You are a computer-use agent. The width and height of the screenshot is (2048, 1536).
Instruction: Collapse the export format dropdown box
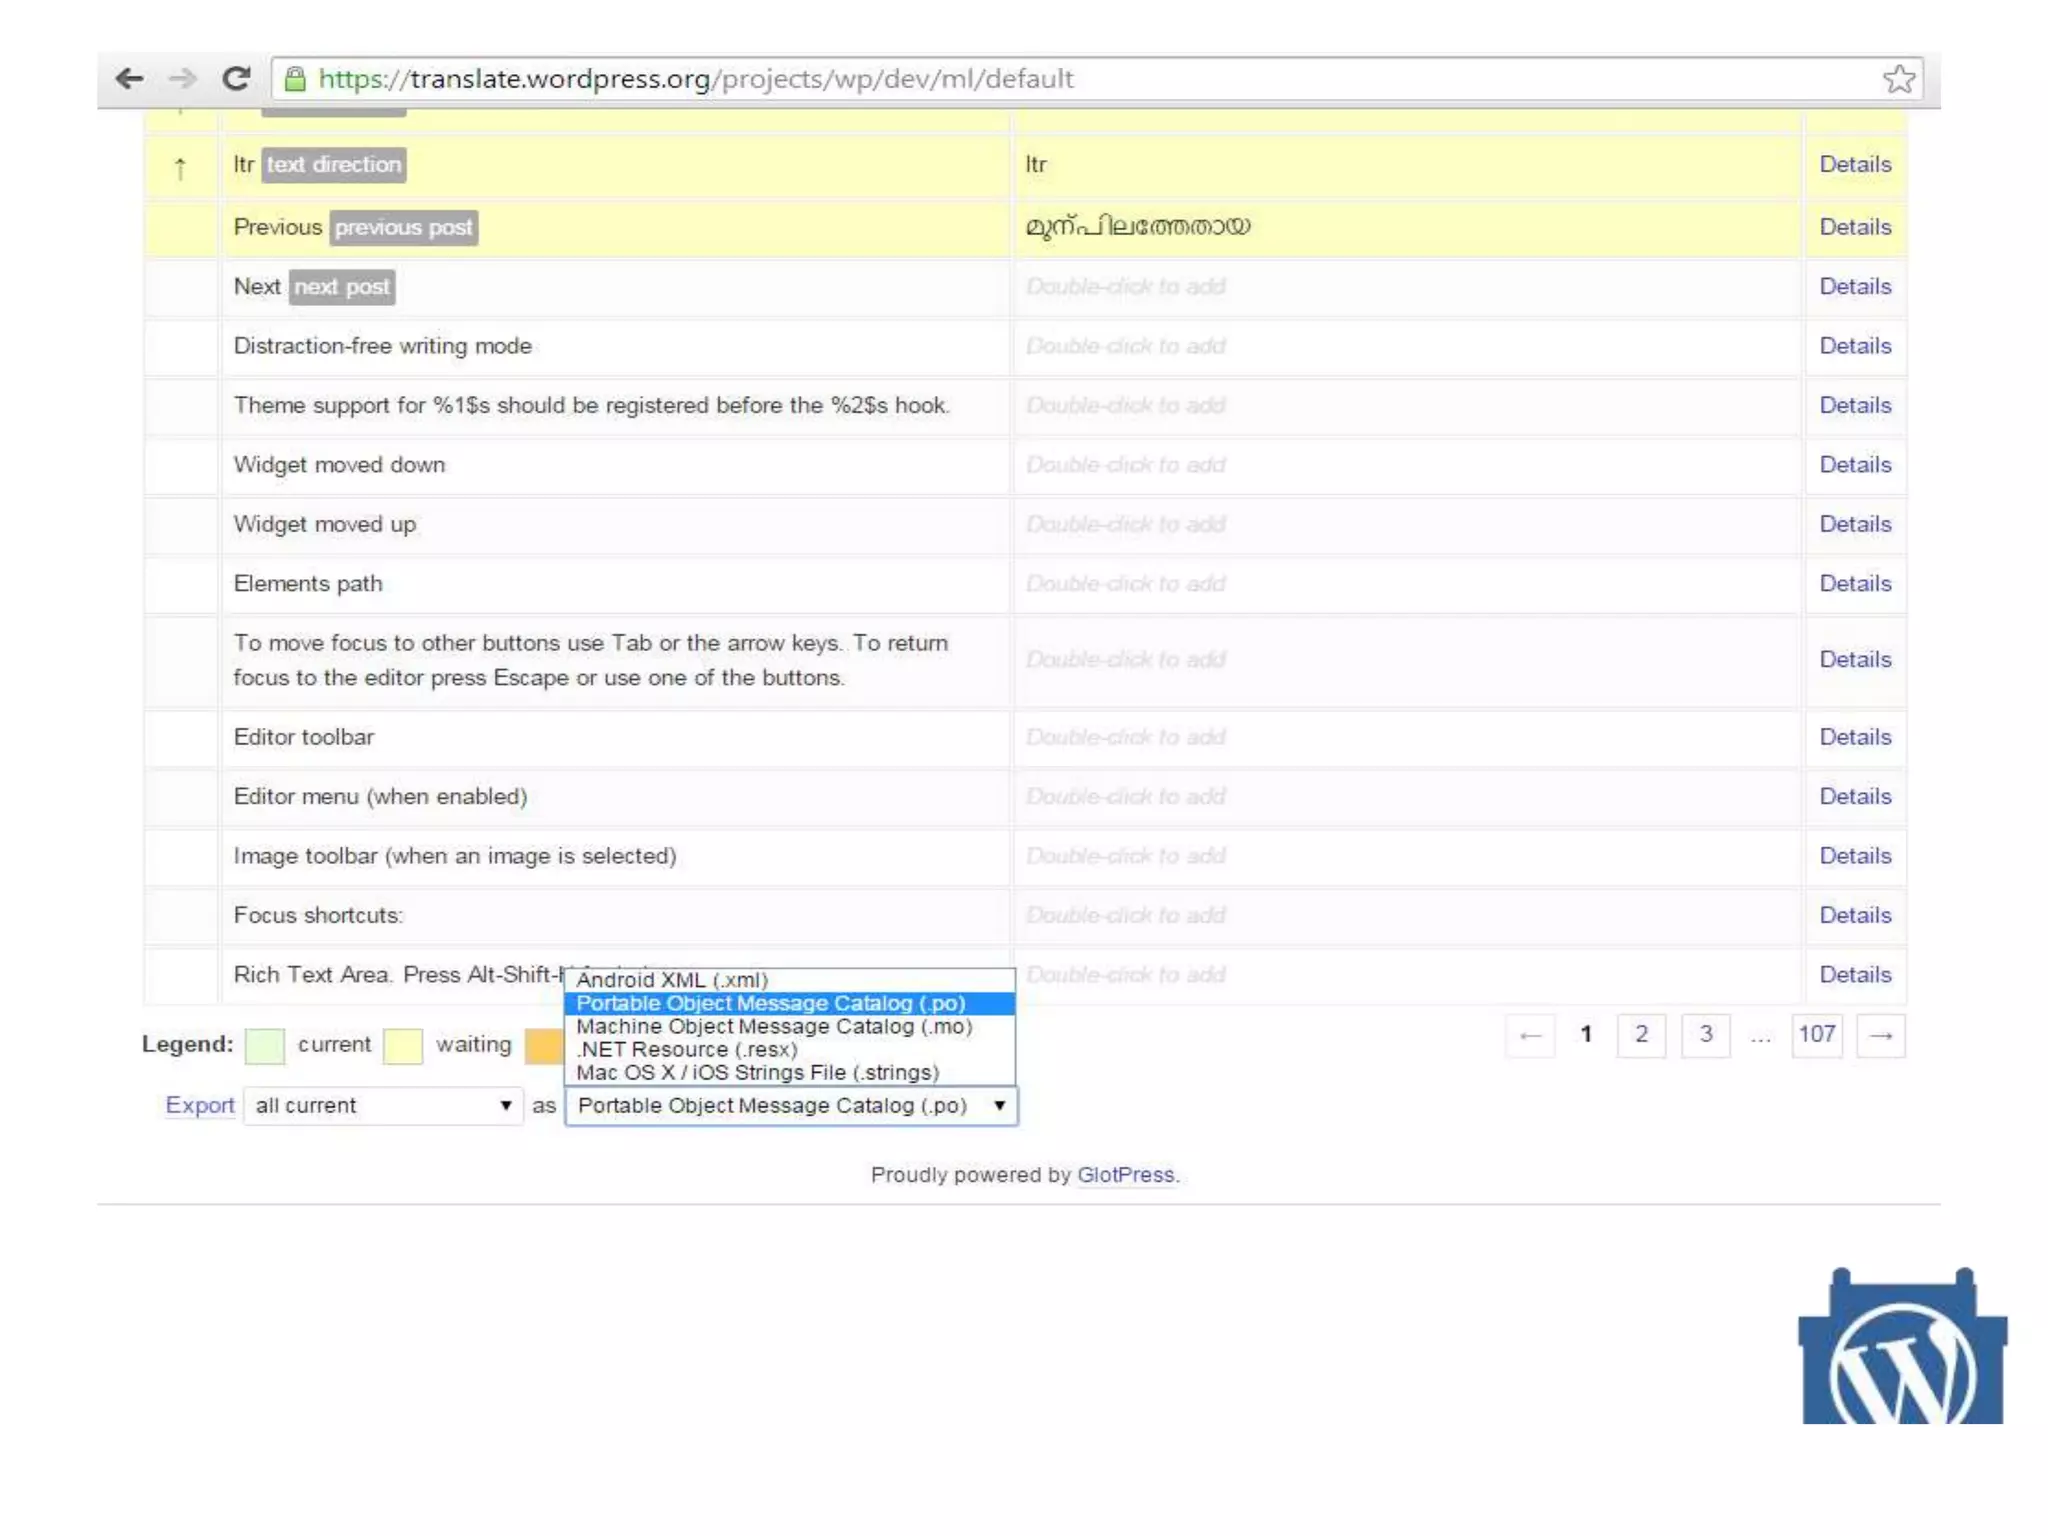coord(791,1105)
